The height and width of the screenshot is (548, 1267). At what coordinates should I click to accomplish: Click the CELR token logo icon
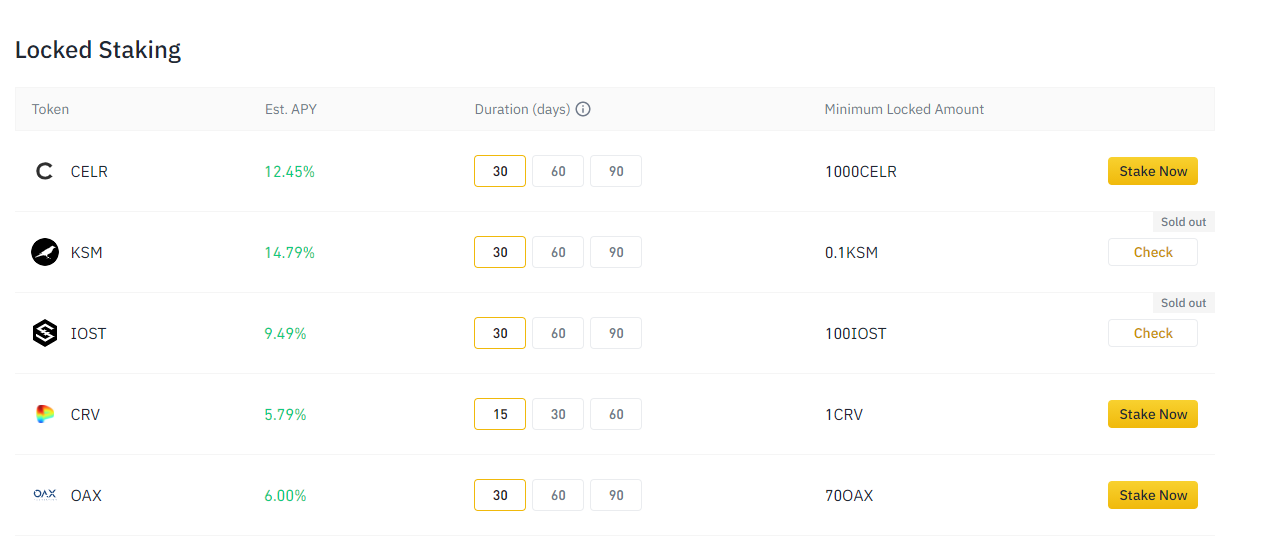click(x=45, y=171)
